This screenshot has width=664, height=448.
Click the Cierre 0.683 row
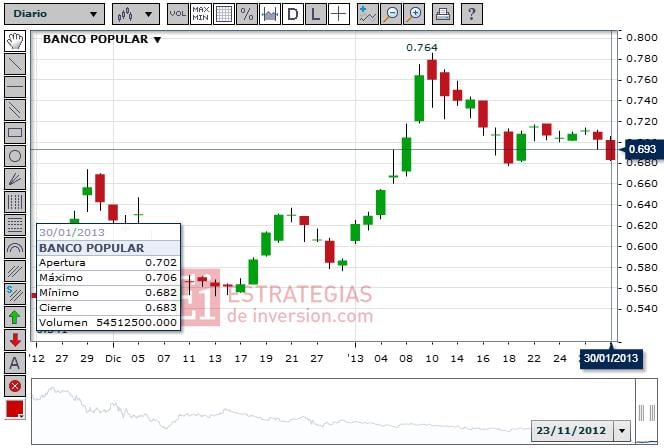(x=108, y=308)
